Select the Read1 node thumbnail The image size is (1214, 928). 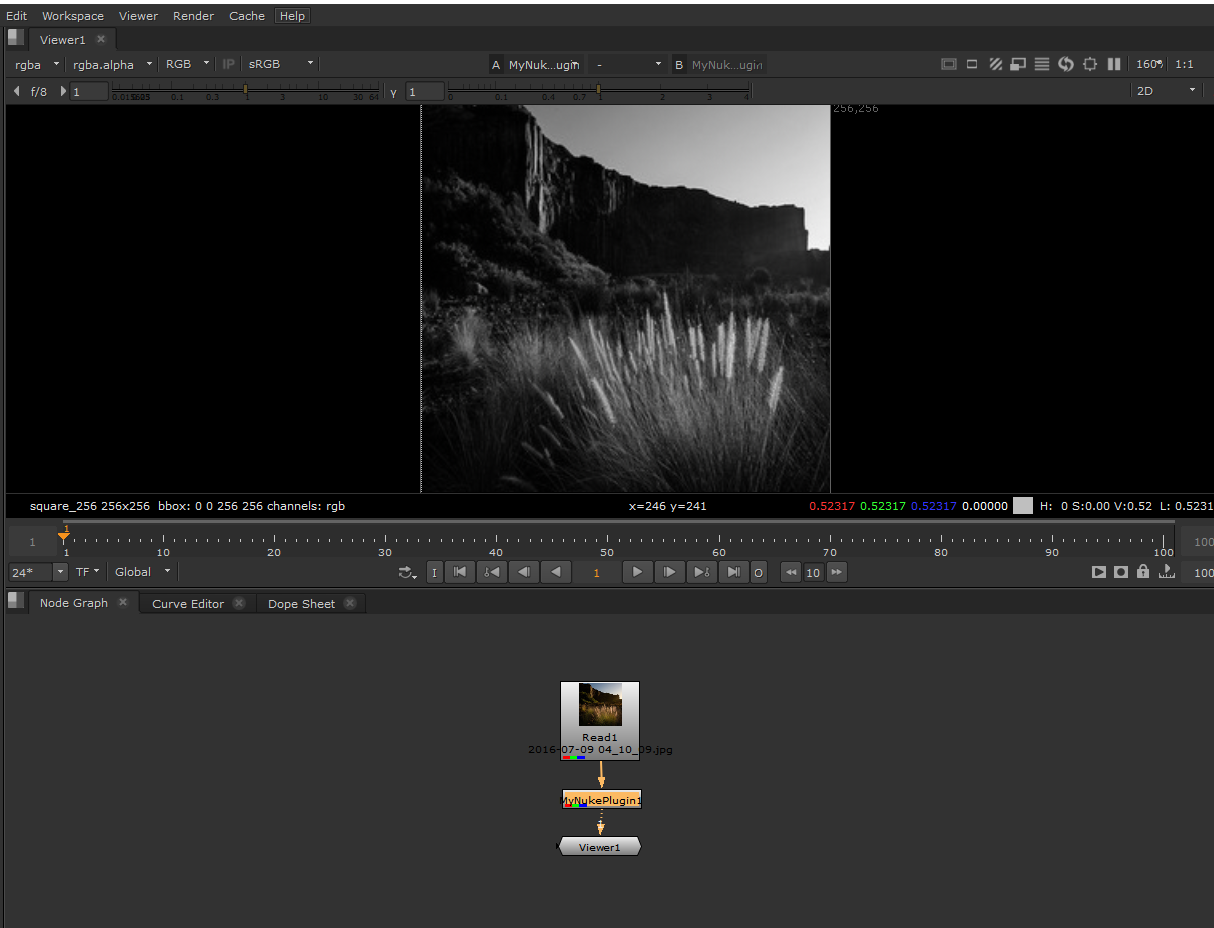click(x=600, y=706)
